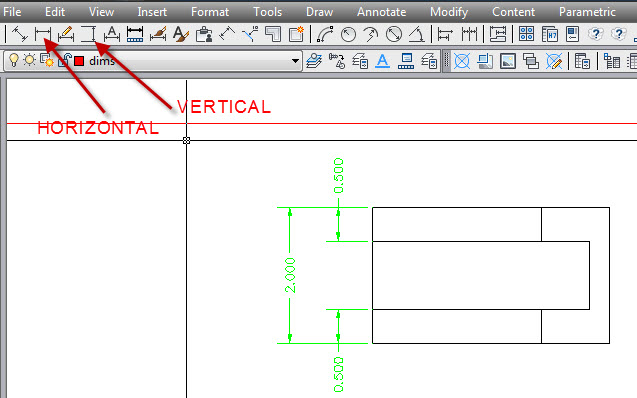This screenshot has width=637, height=398.
Task: Open the Edit menu
Action: pos(55,12)
